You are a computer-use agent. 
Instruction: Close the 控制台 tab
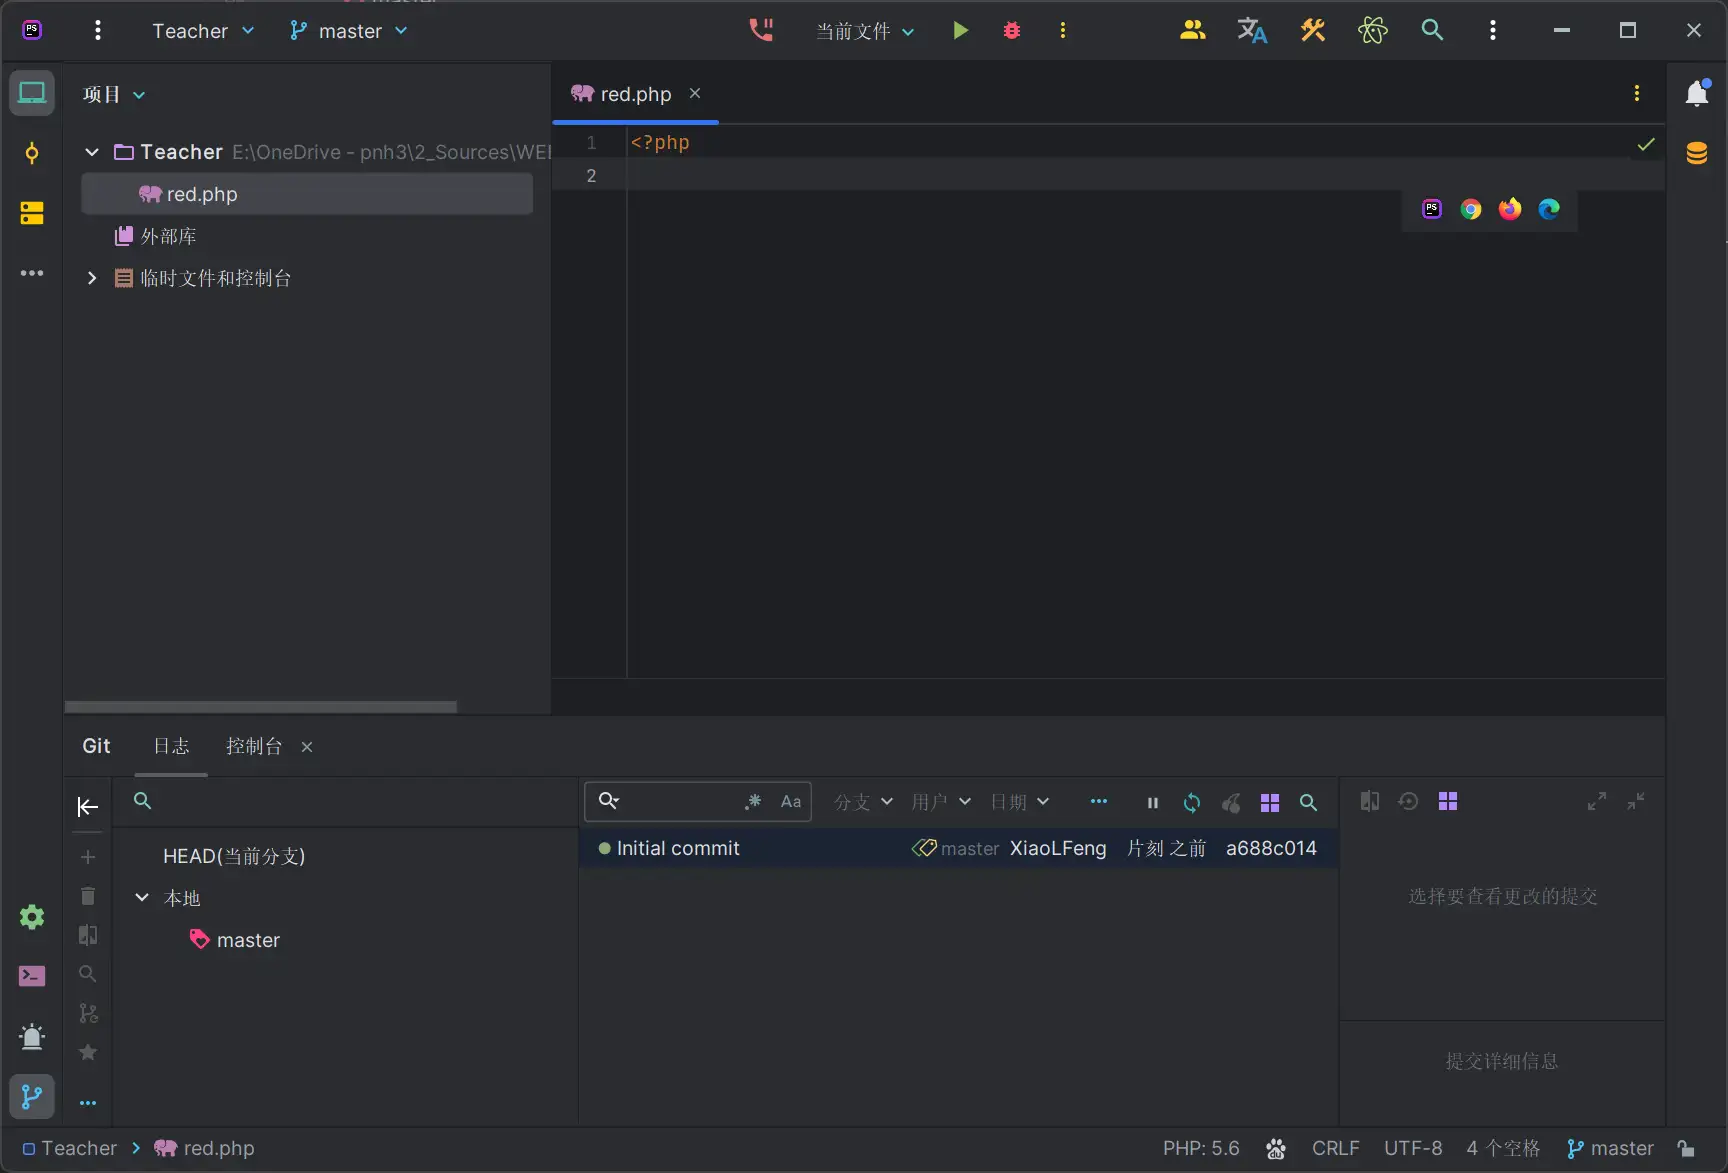click(x=307, y=747)
